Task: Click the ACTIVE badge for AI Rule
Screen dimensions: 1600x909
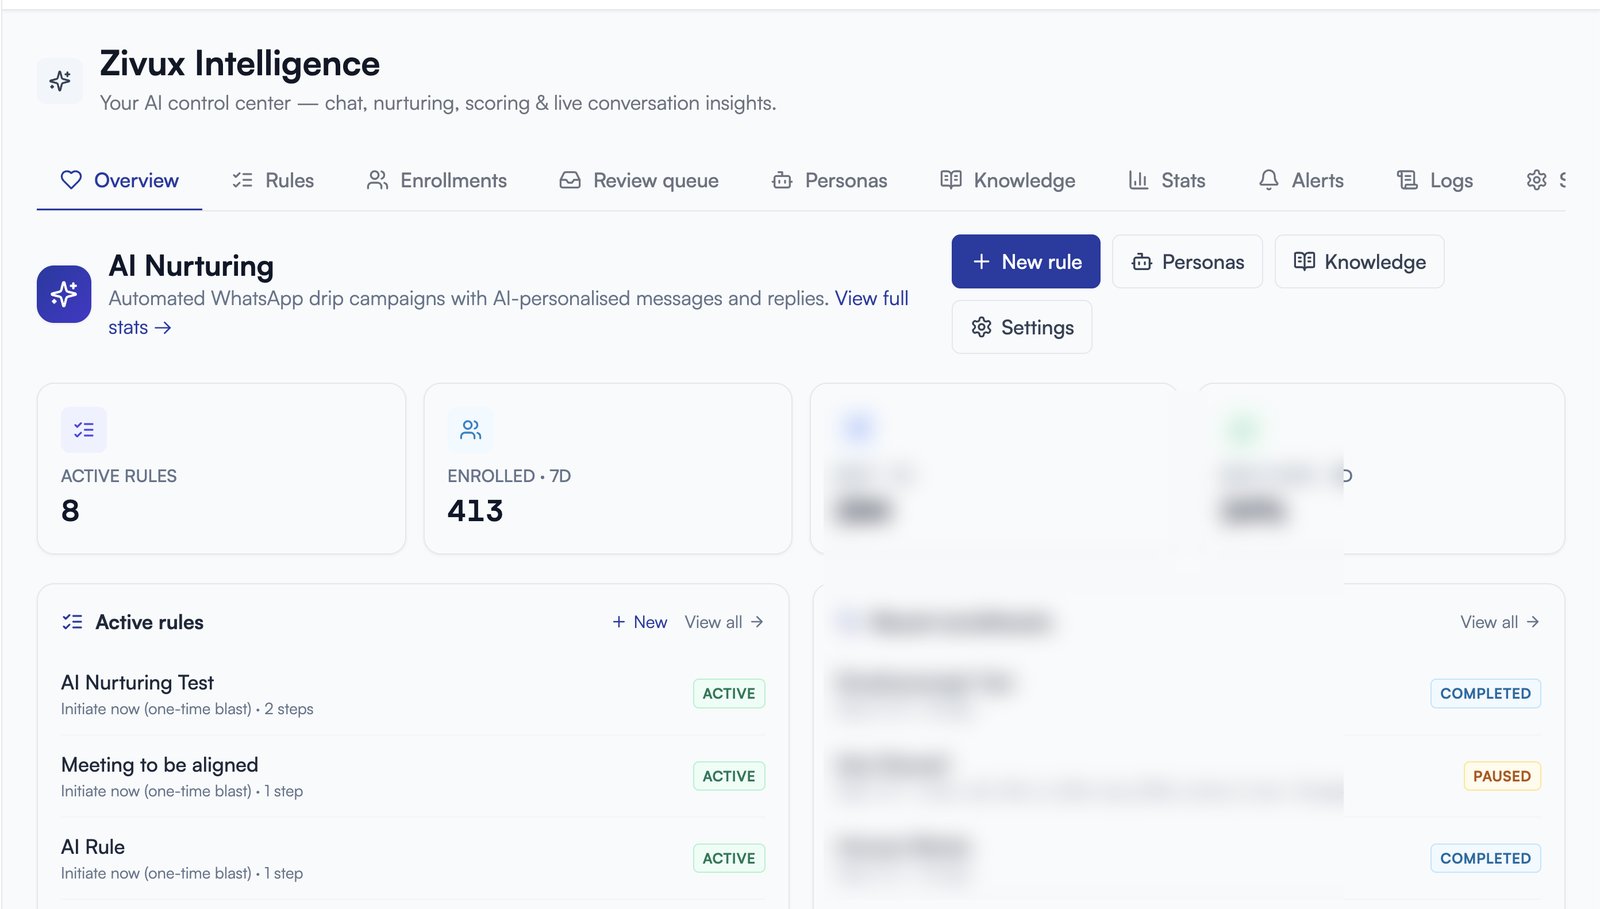Action: tap(729, 858)
